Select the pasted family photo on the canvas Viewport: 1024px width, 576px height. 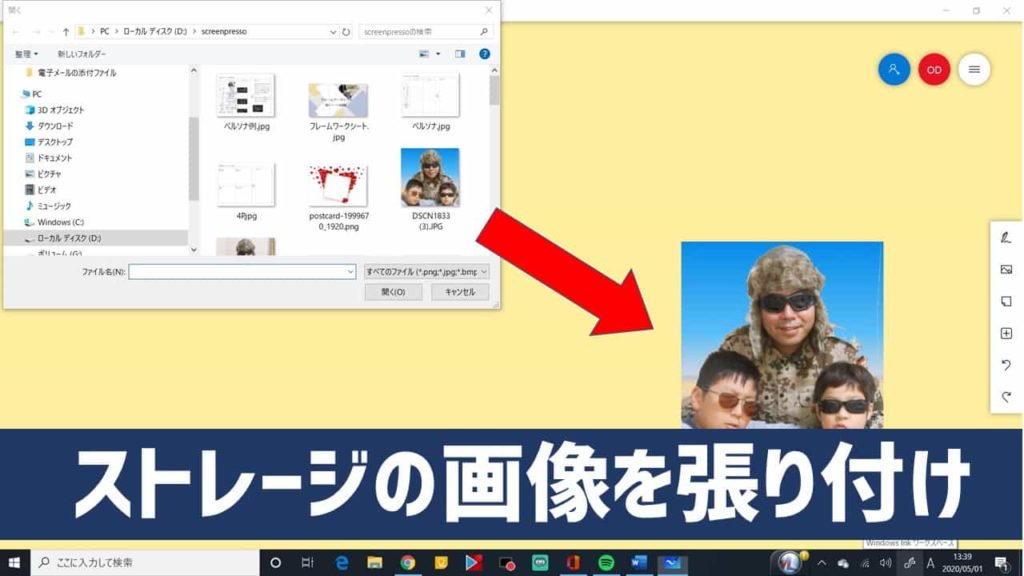[x=782, y=335]
